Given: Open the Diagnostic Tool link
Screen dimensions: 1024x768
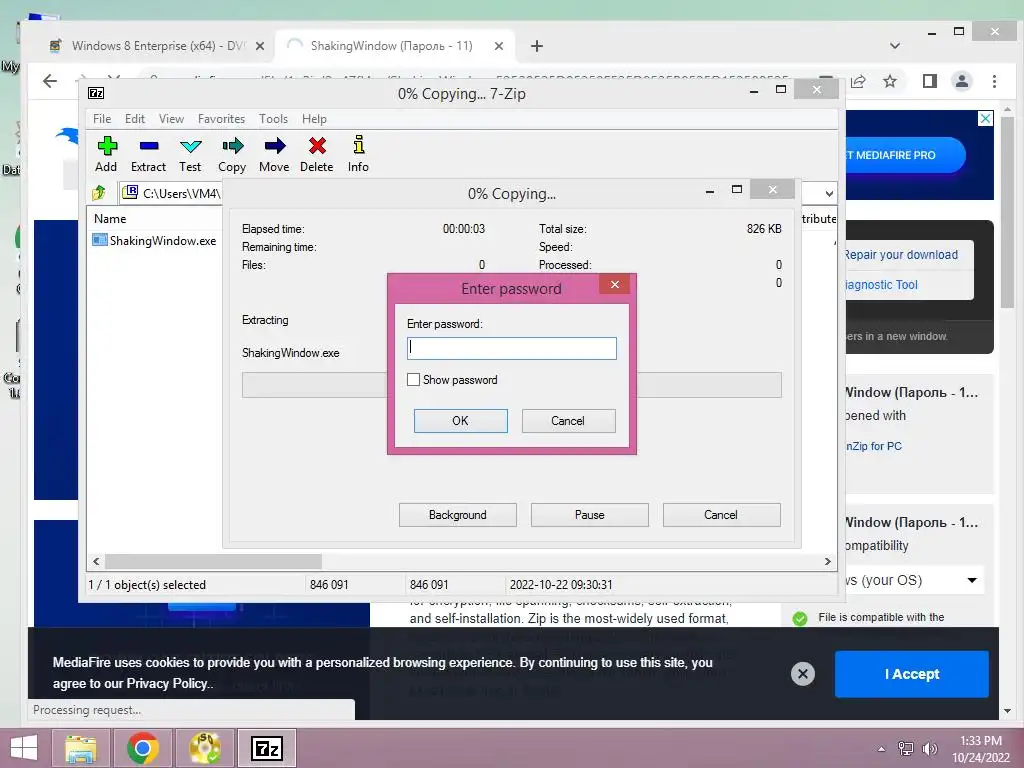Looking at the screenshot, I should coord(882,285).
